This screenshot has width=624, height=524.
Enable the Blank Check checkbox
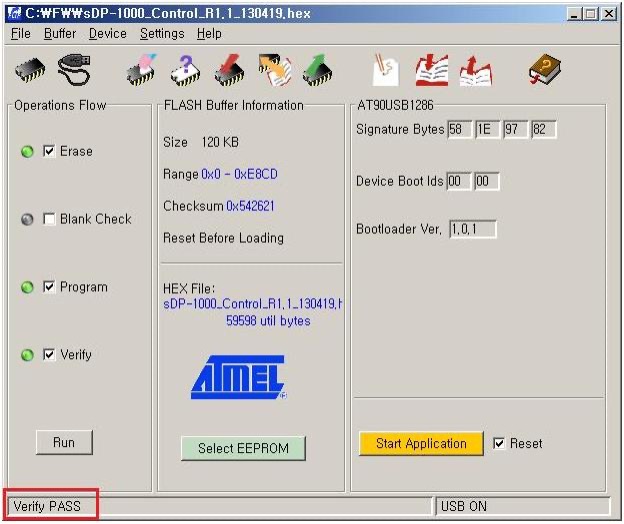49,220
